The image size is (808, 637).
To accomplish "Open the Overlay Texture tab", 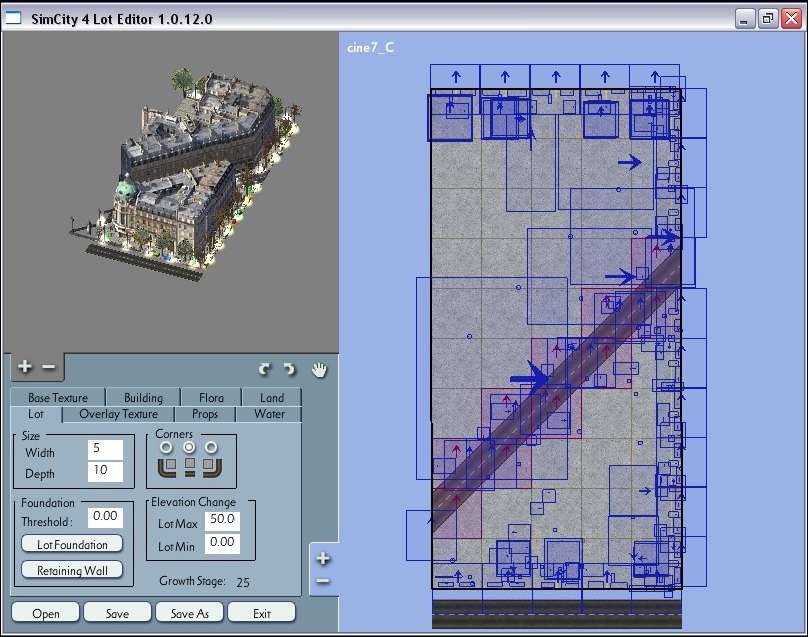I will click(x=119, y=414).
